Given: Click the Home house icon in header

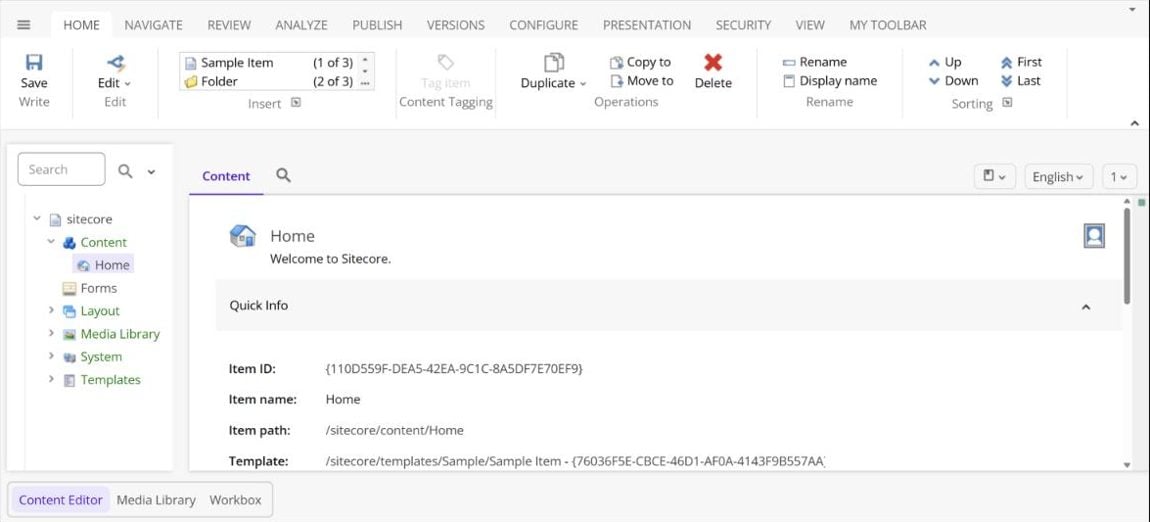Looking at the screenshot, I should (243, 236).
